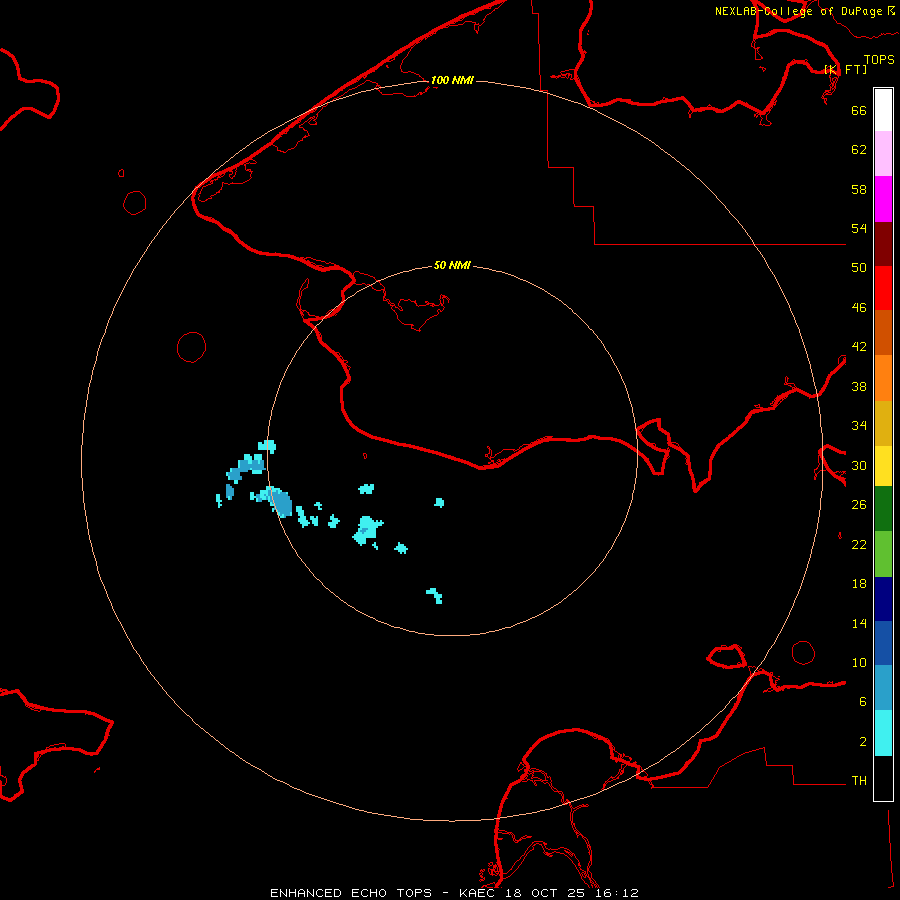This screenshot has height=900, width=900.
Task: Click the '6' legend value
Action: pyautogui.click(x=863, y=702)
